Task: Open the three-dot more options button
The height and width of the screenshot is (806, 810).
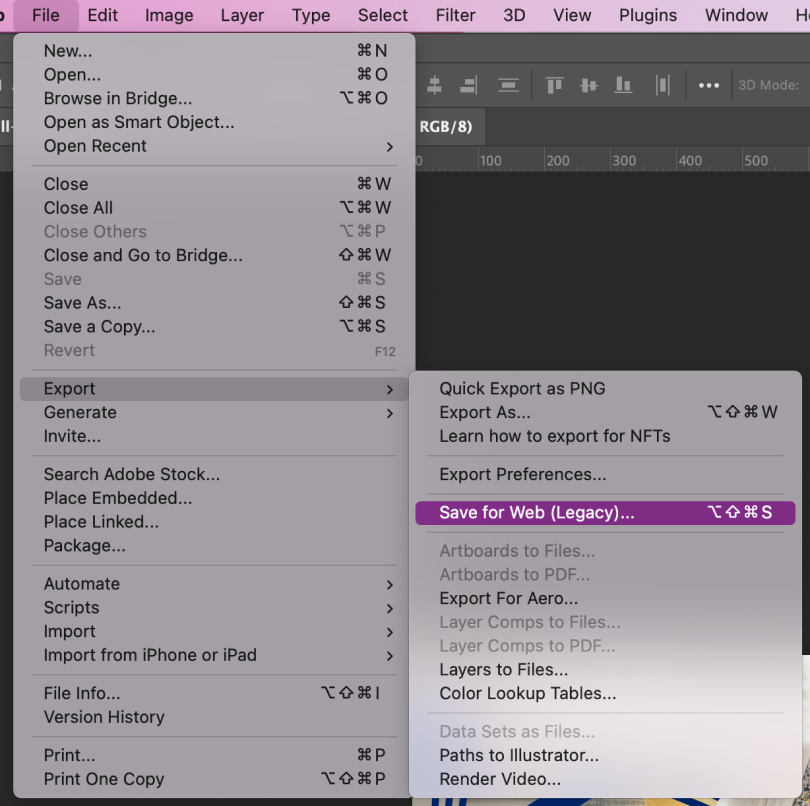Action: [x=709, y=85]
